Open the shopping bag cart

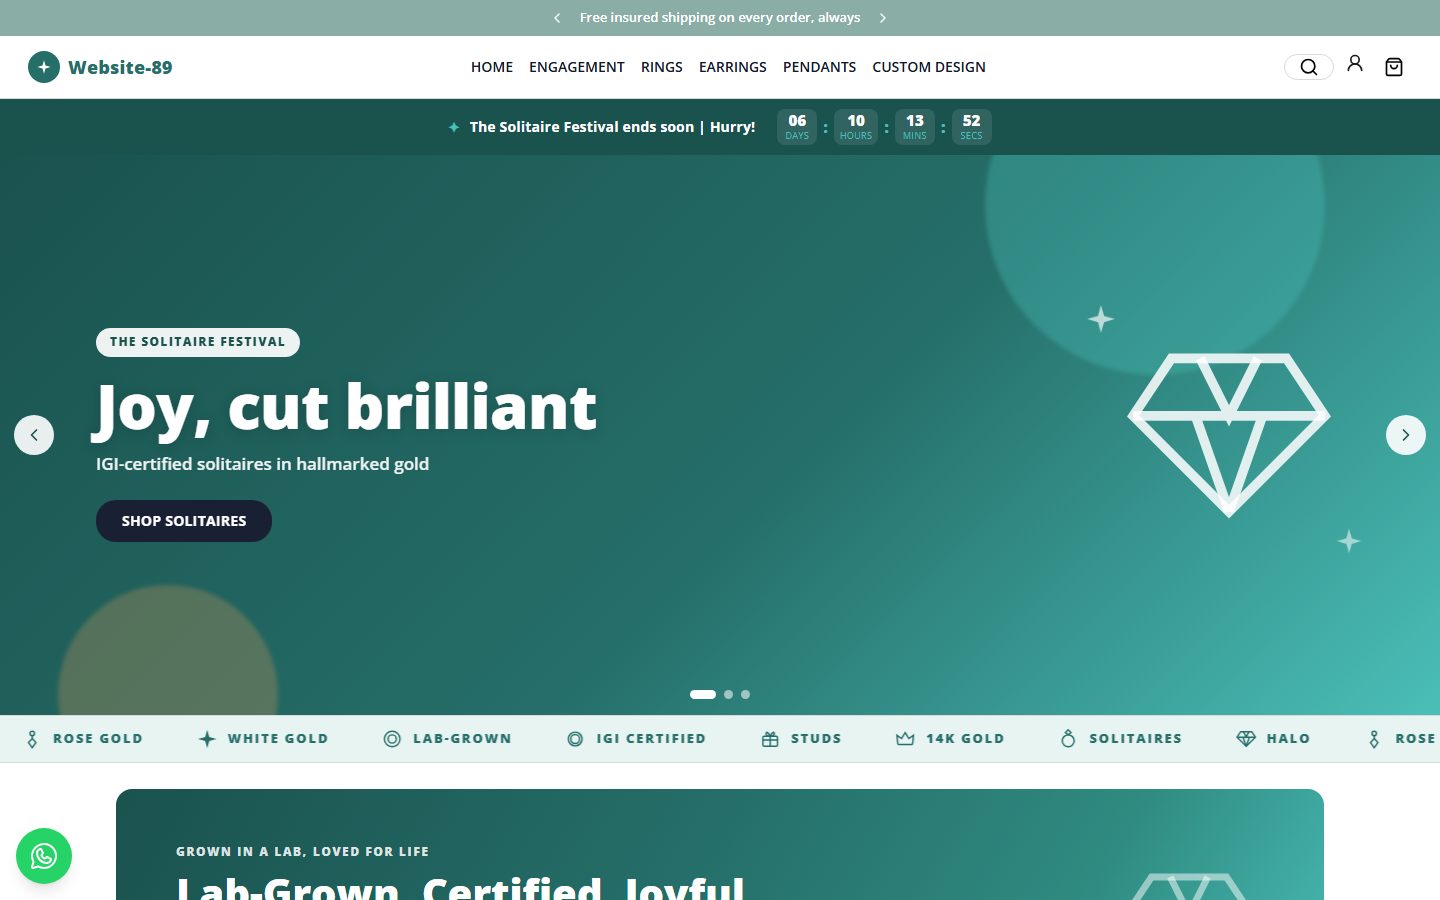[x=1394, y=67]
